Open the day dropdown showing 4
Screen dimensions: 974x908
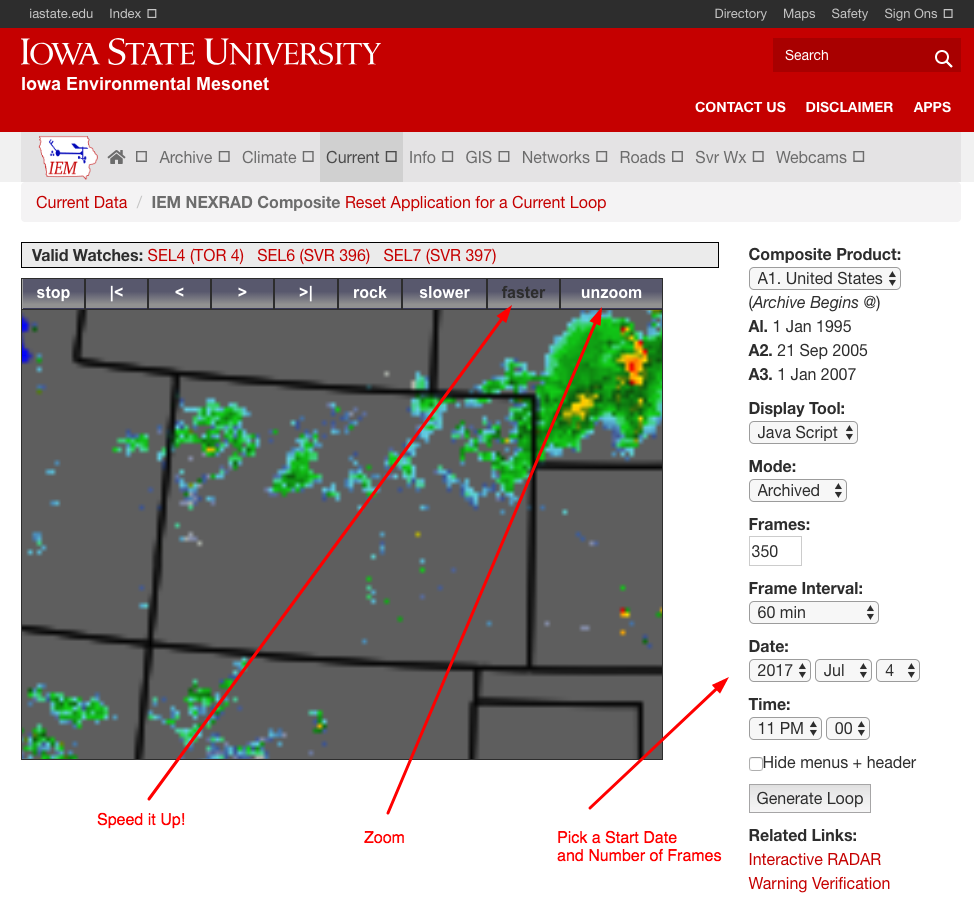[898, 671]
